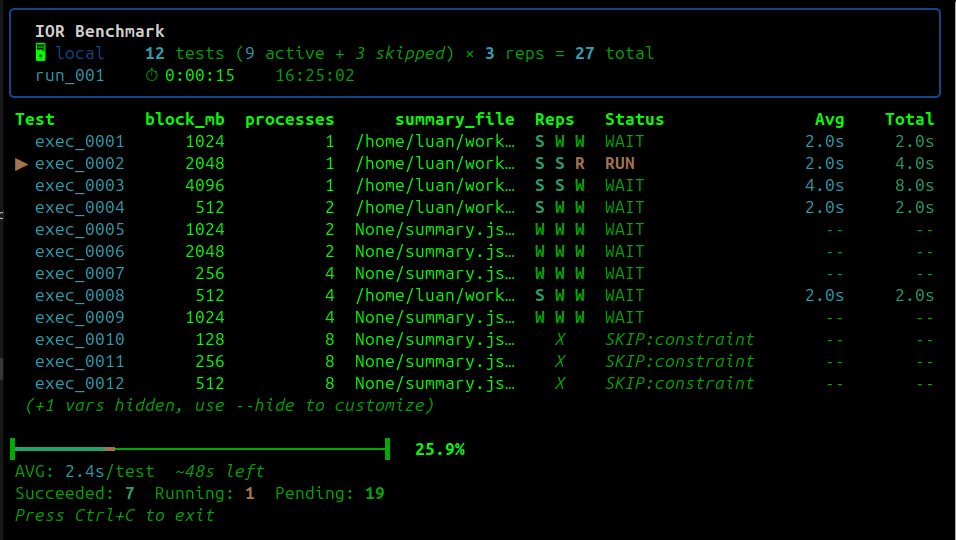Click the progress bar at 25.9%

200,449
